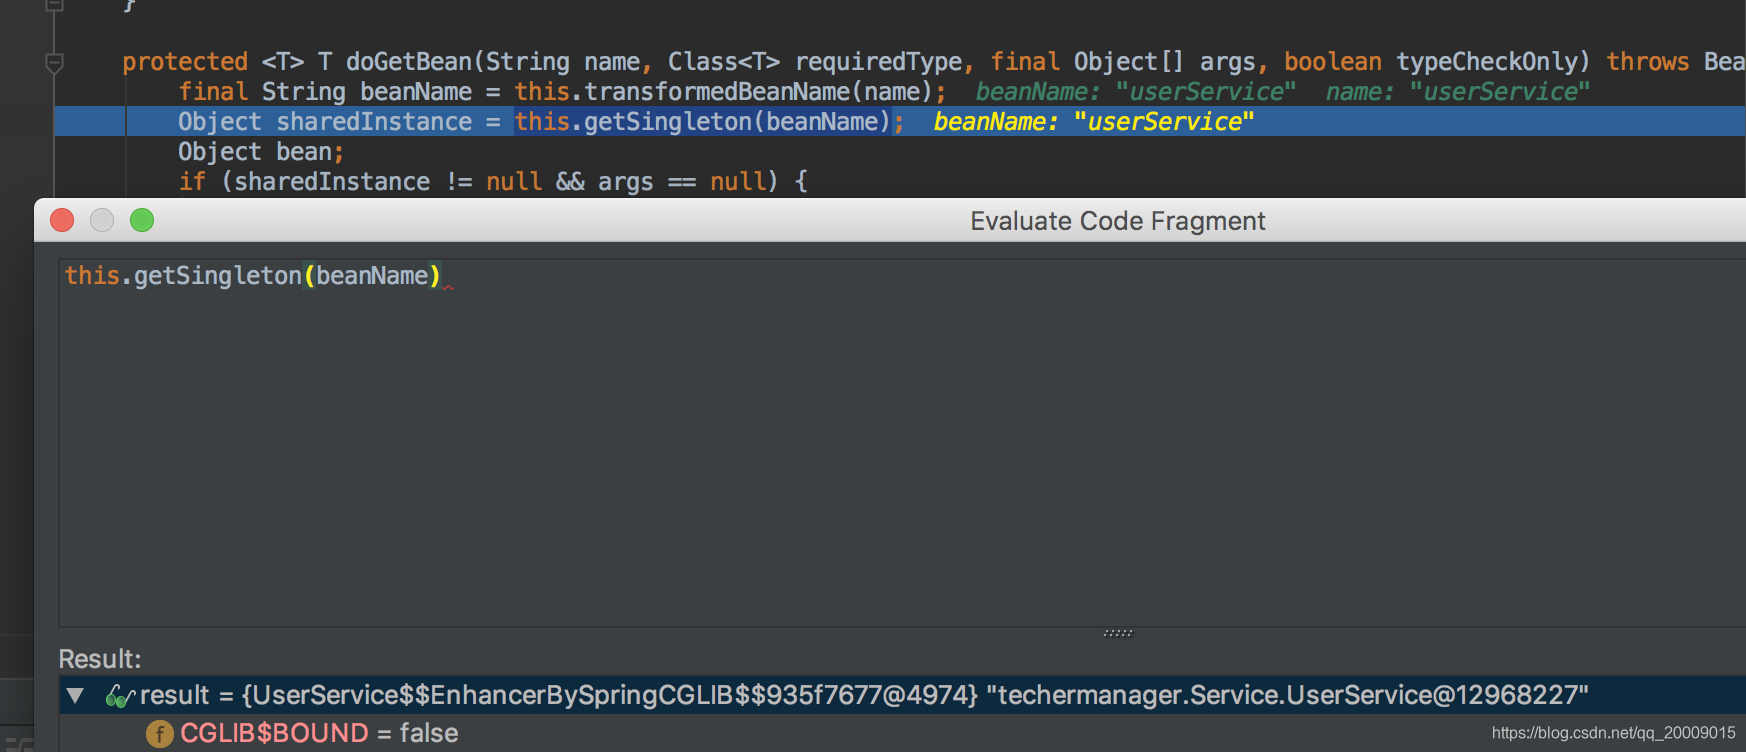This screenshot has width=1746, height=752.
Task: Click the field icon beside CGLIB$BOUND
Action: tap(160, 734)
